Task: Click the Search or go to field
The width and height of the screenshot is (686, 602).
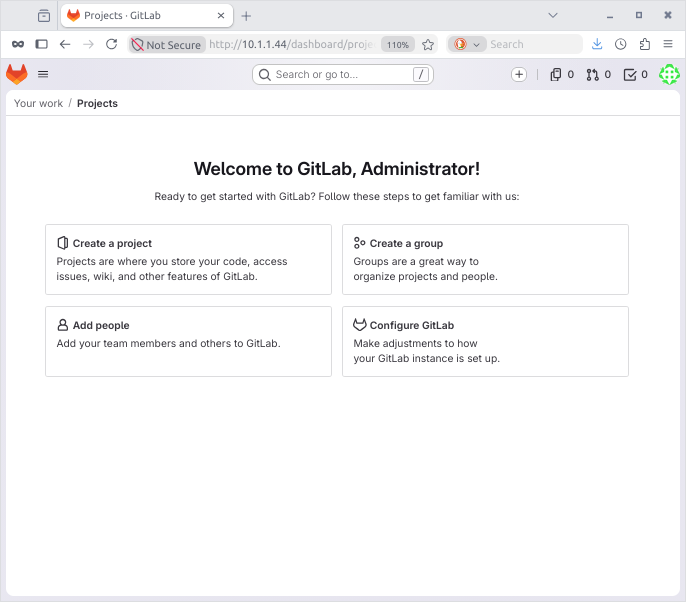Action: [343, 75]
